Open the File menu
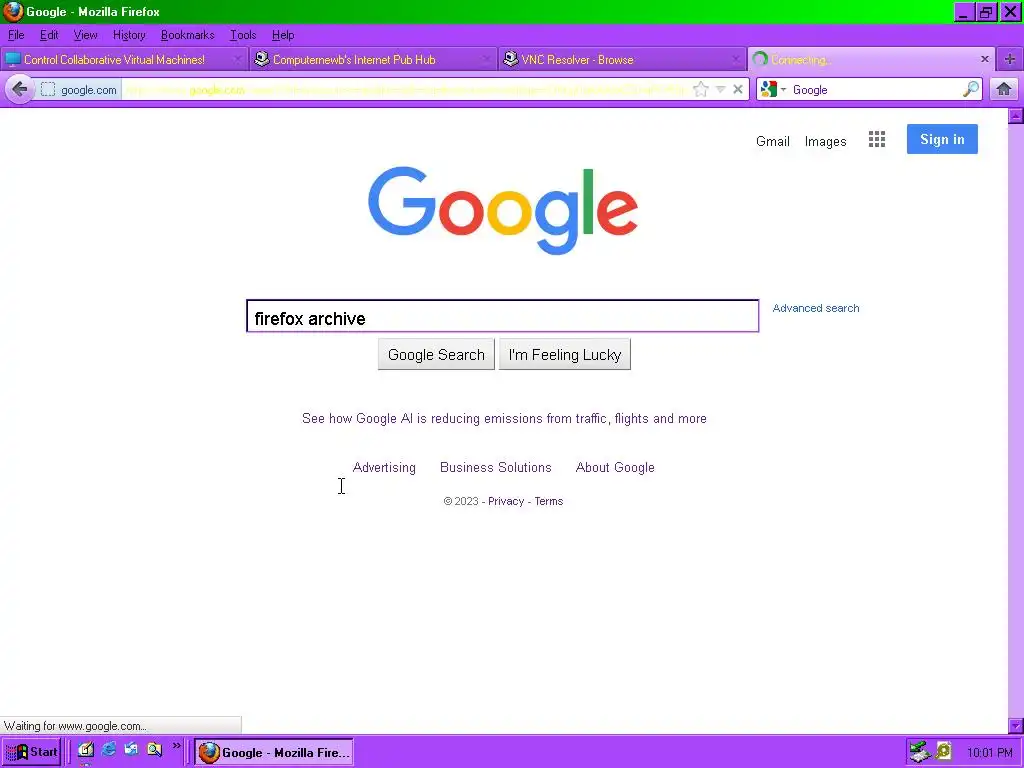 point(16,35)
